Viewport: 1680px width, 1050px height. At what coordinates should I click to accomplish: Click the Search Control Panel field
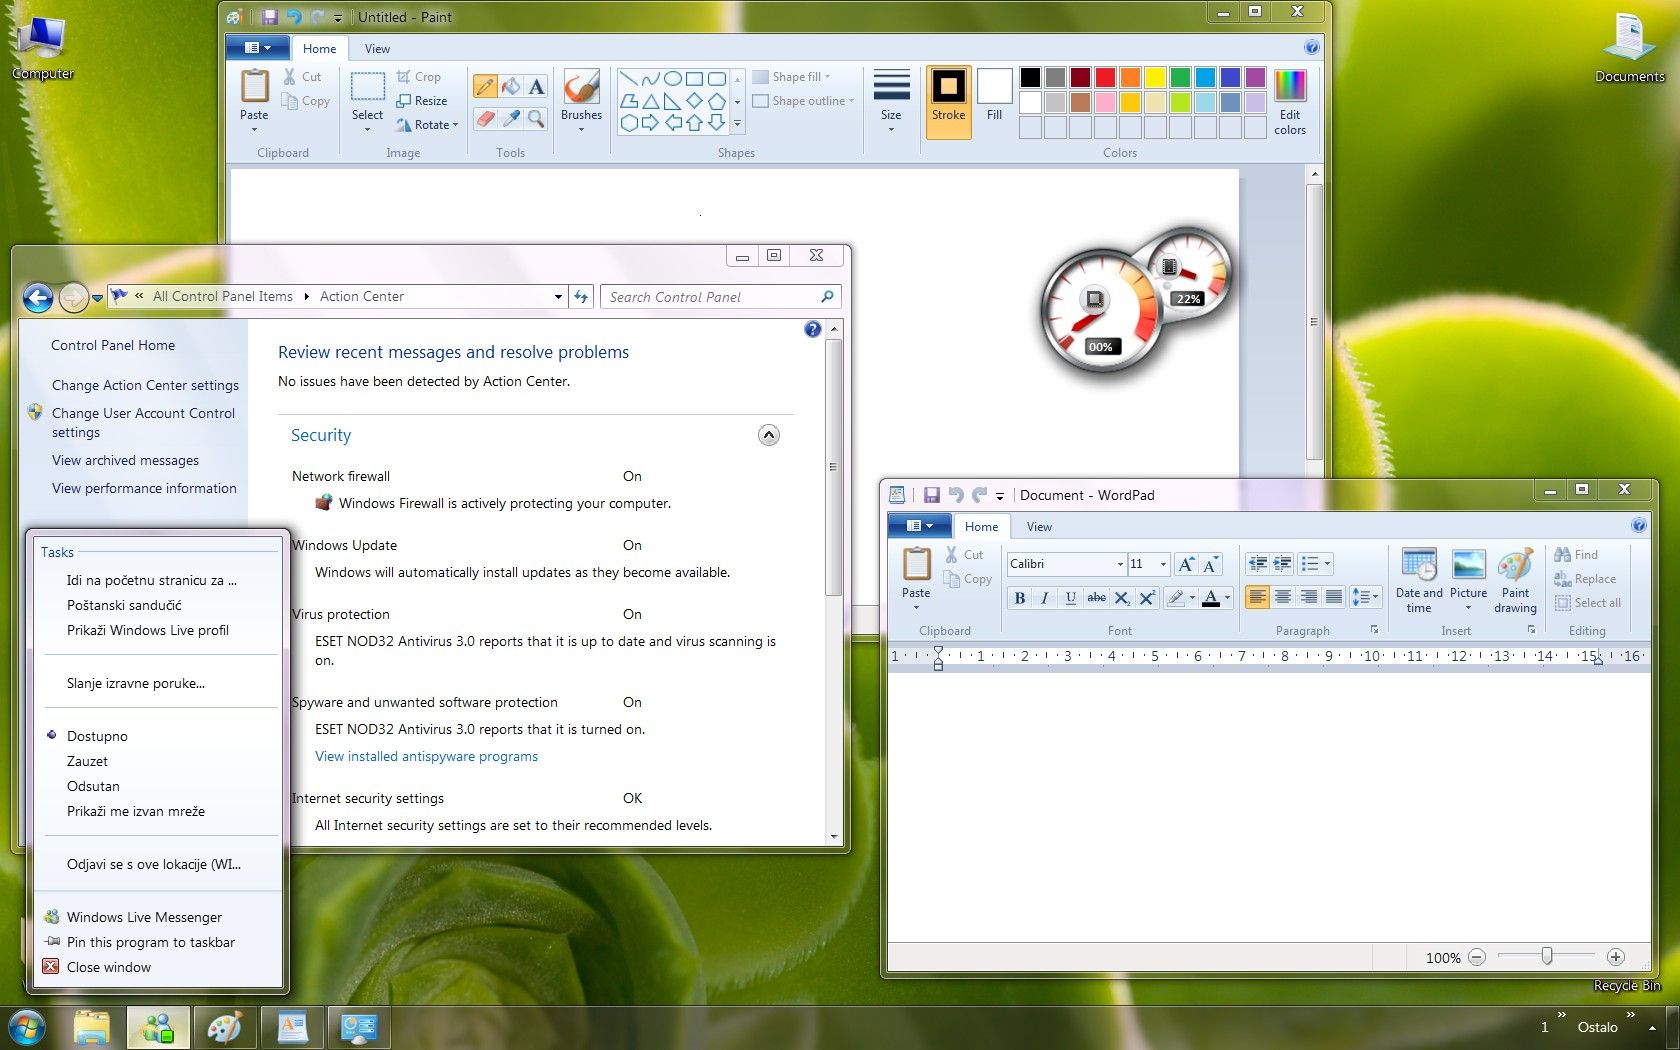pos(710,297)
